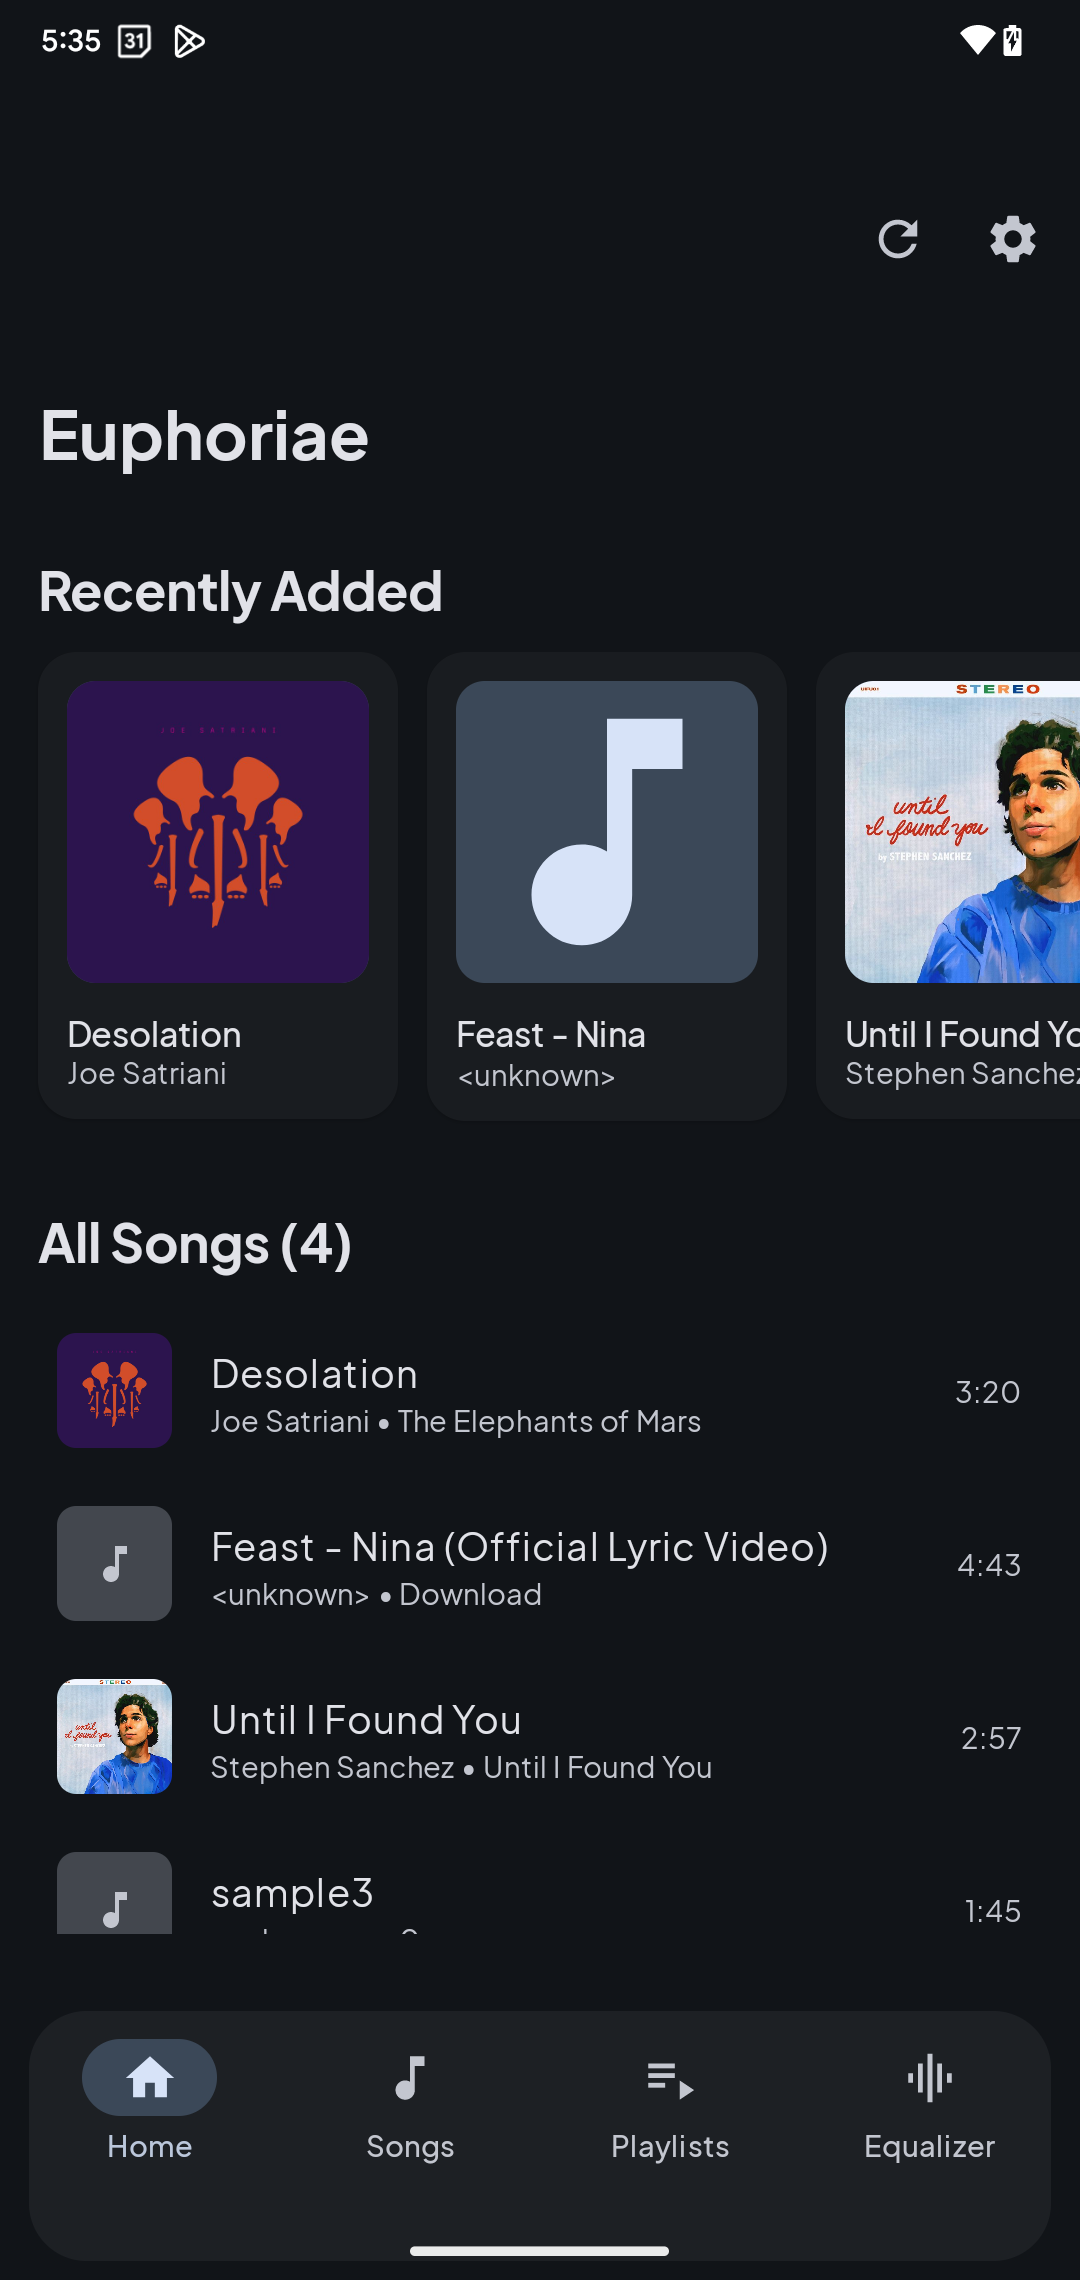Tap the calendar icon in status bar
Image resolution: width=1080 pixels, height=2280 pixels.
click(x=134, y=41)
